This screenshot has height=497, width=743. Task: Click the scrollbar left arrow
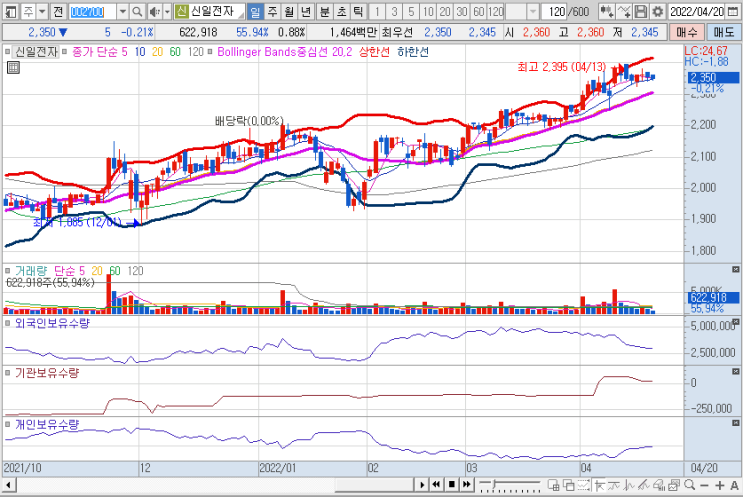click(9, 485)
